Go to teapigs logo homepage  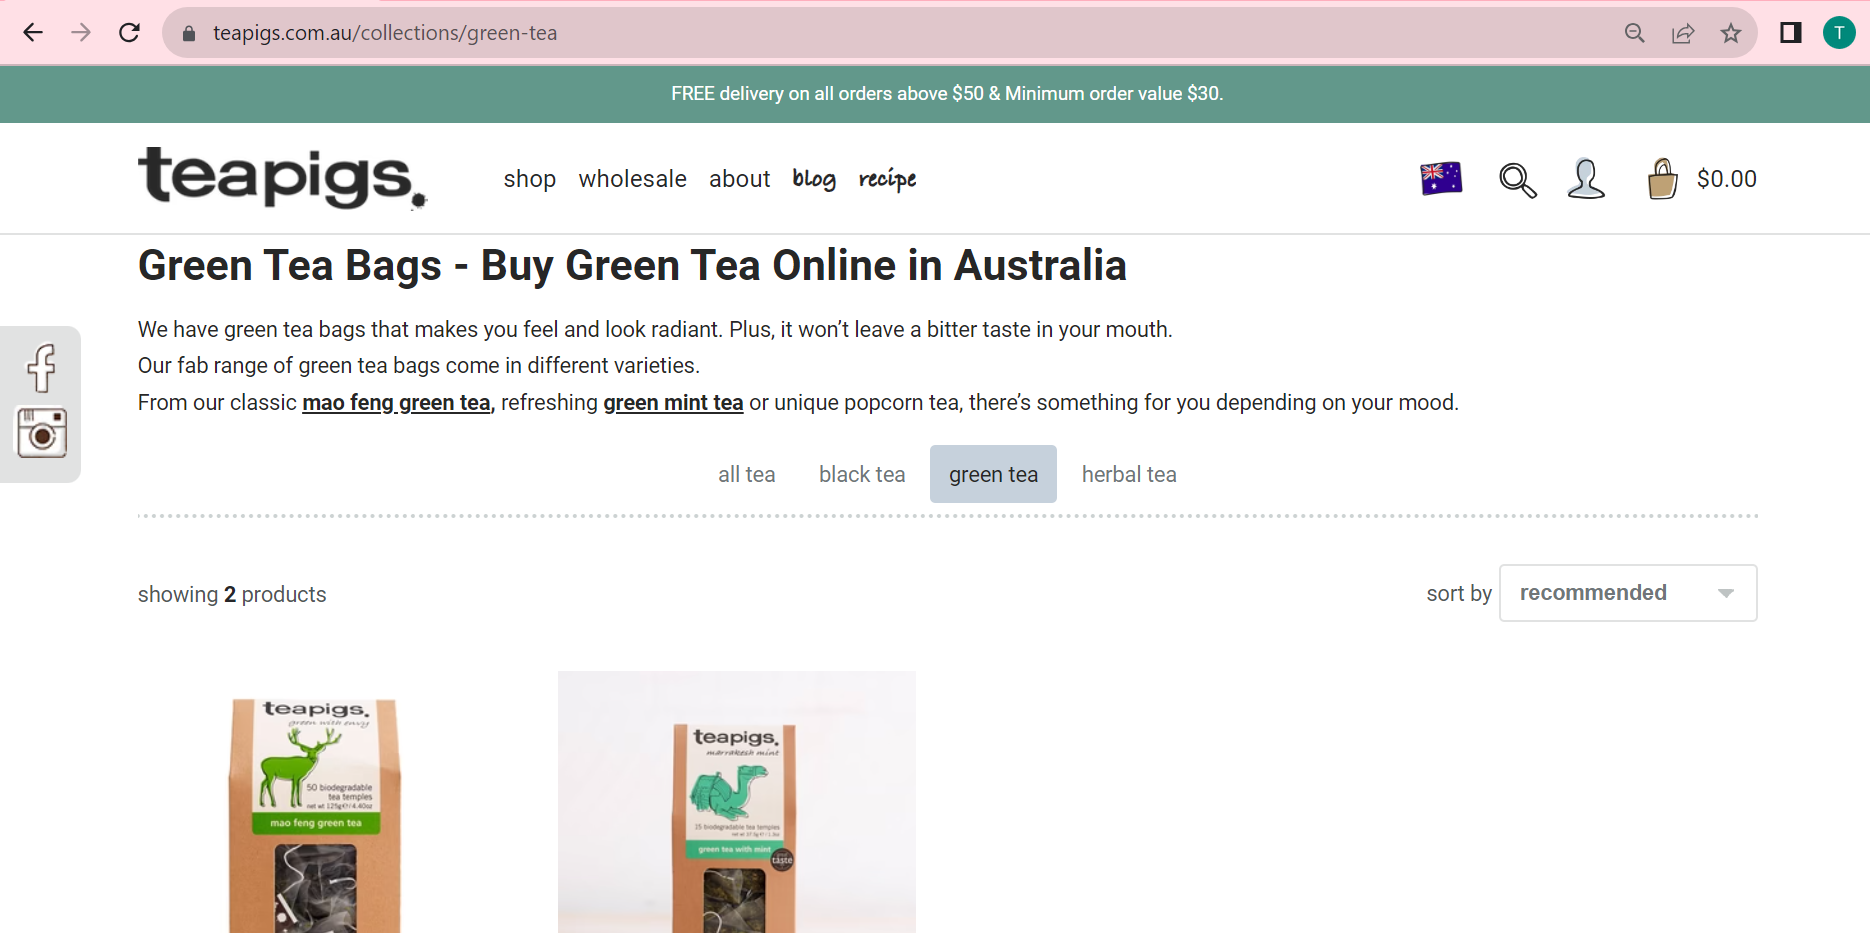tap(282, 178)
